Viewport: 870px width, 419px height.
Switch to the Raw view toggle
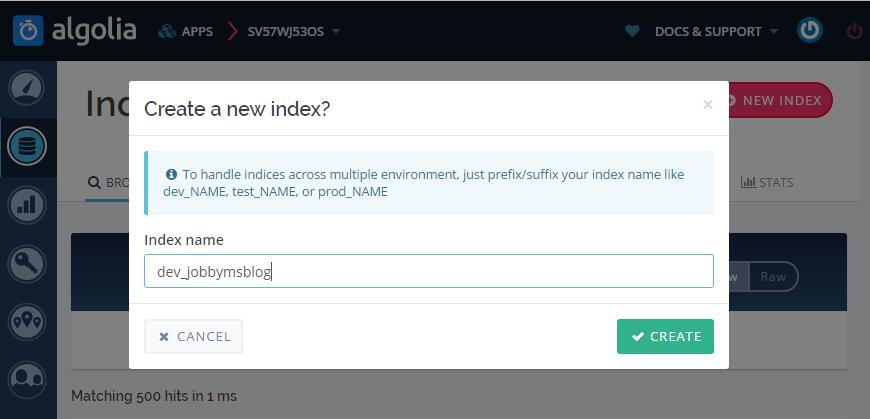[773, 276]
